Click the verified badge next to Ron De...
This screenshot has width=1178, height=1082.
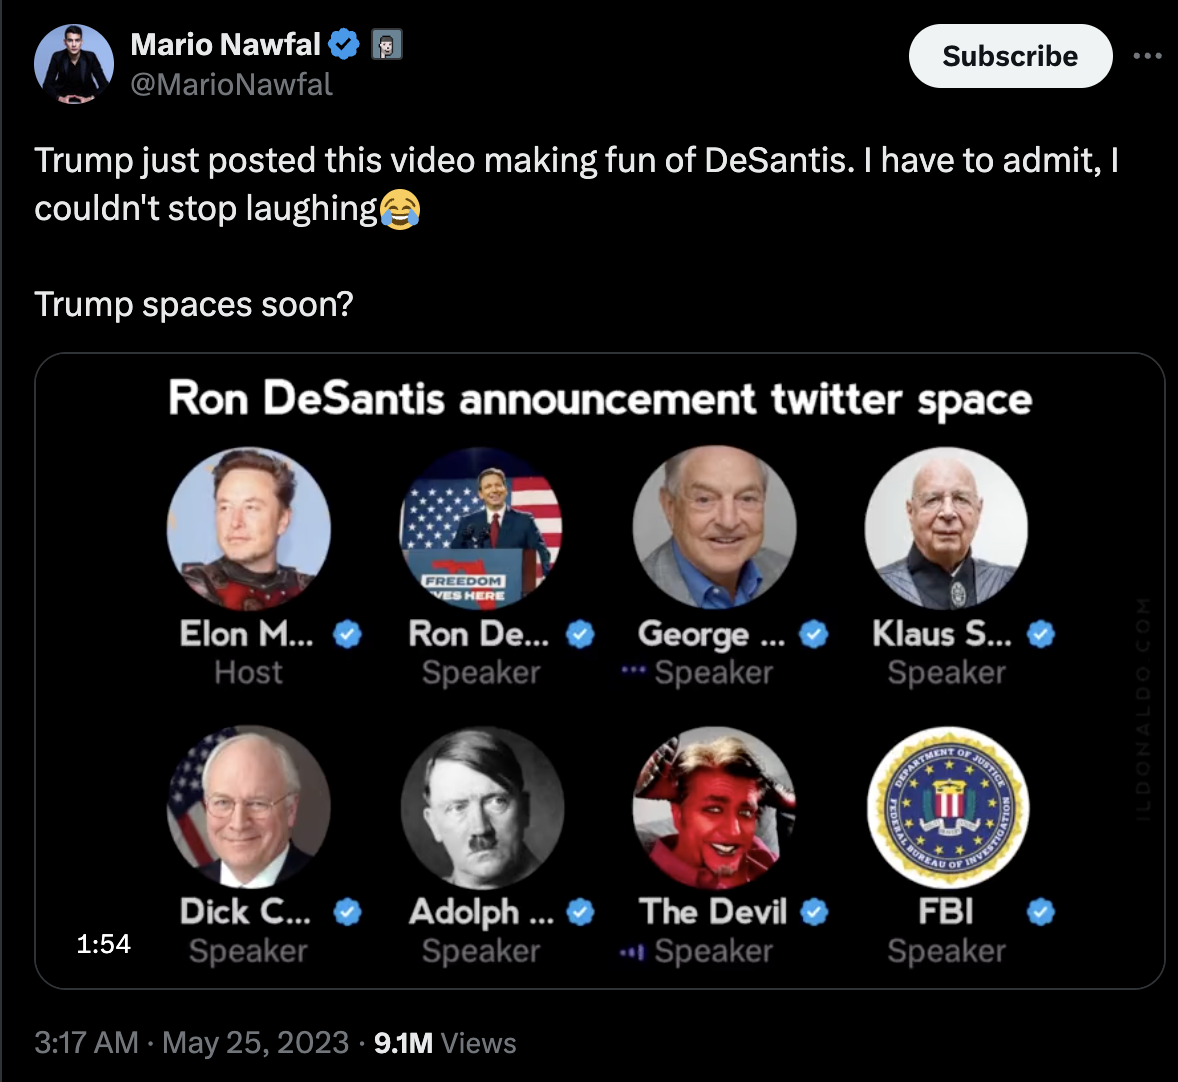[x=581, y=634]
